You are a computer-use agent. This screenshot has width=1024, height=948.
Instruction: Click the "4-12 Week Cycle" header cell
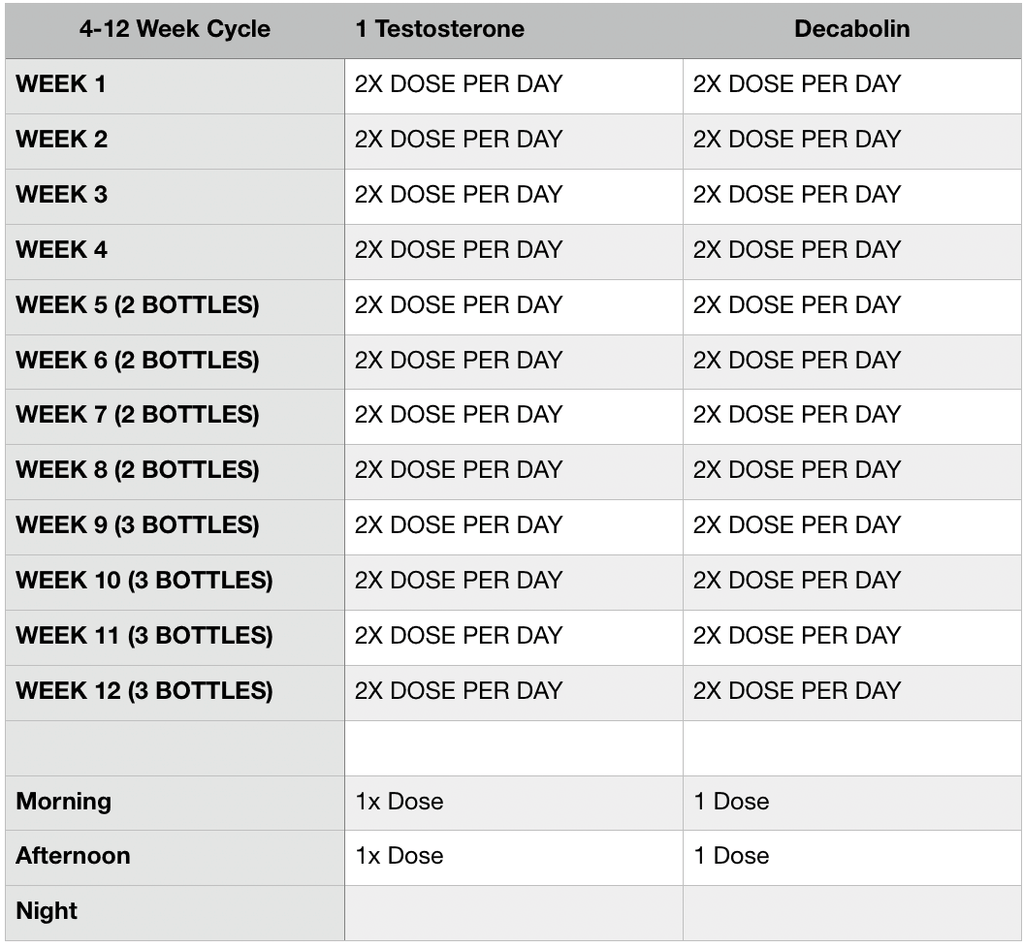[175, 29]
